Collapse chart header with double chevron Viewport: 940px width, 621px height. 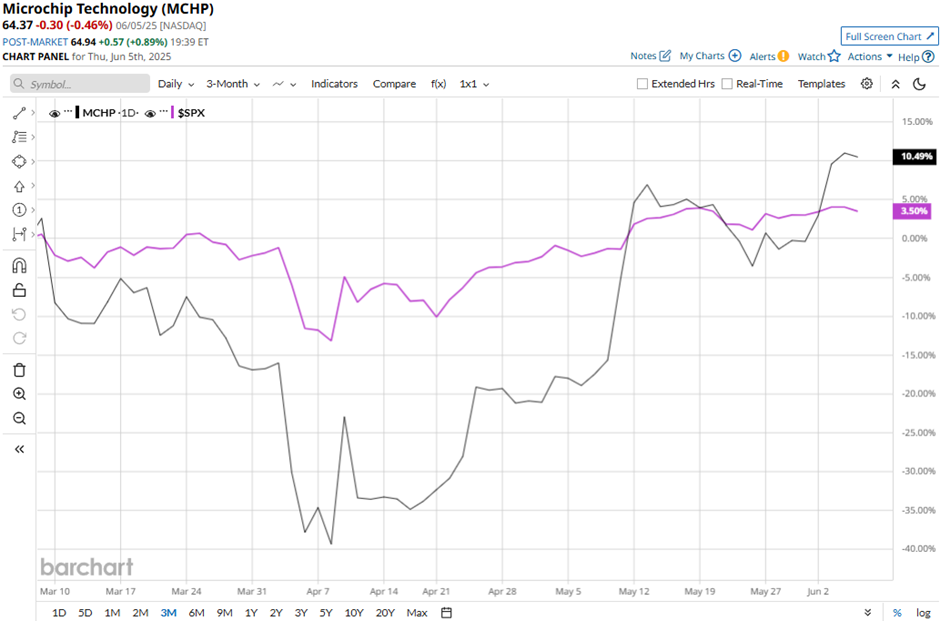(896, 84)
